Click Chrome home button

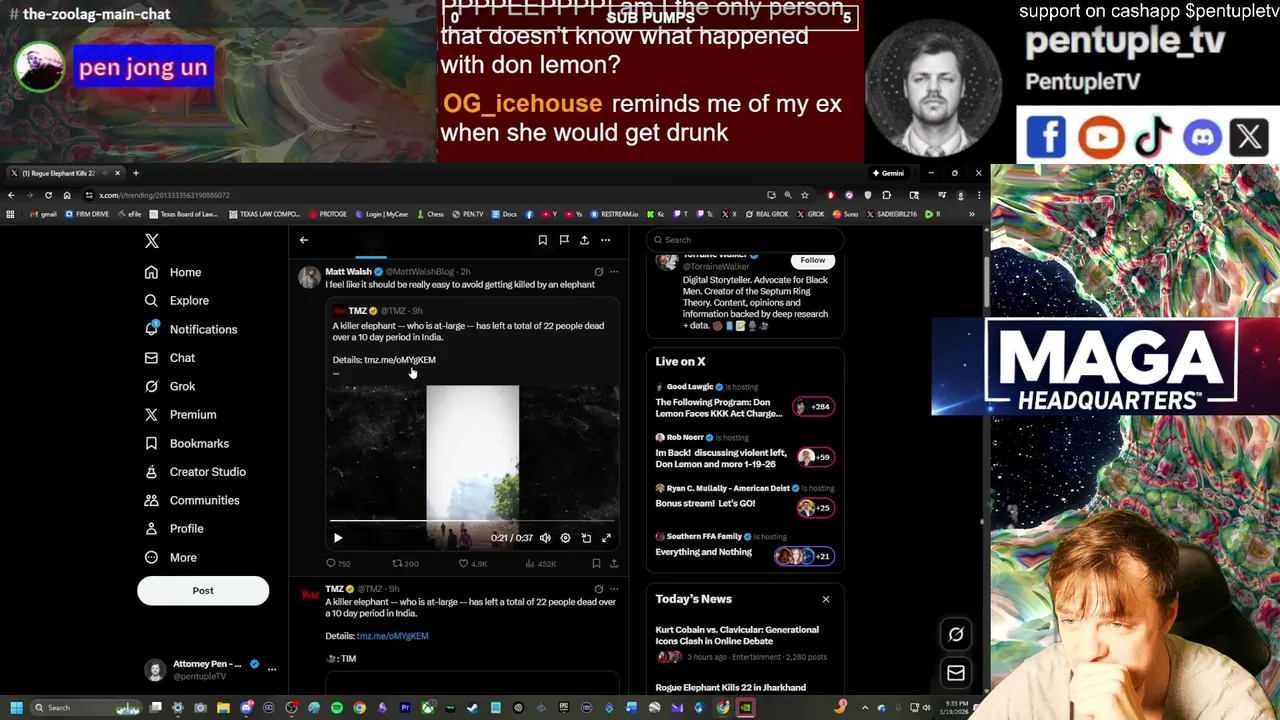[x=67, y=195]
